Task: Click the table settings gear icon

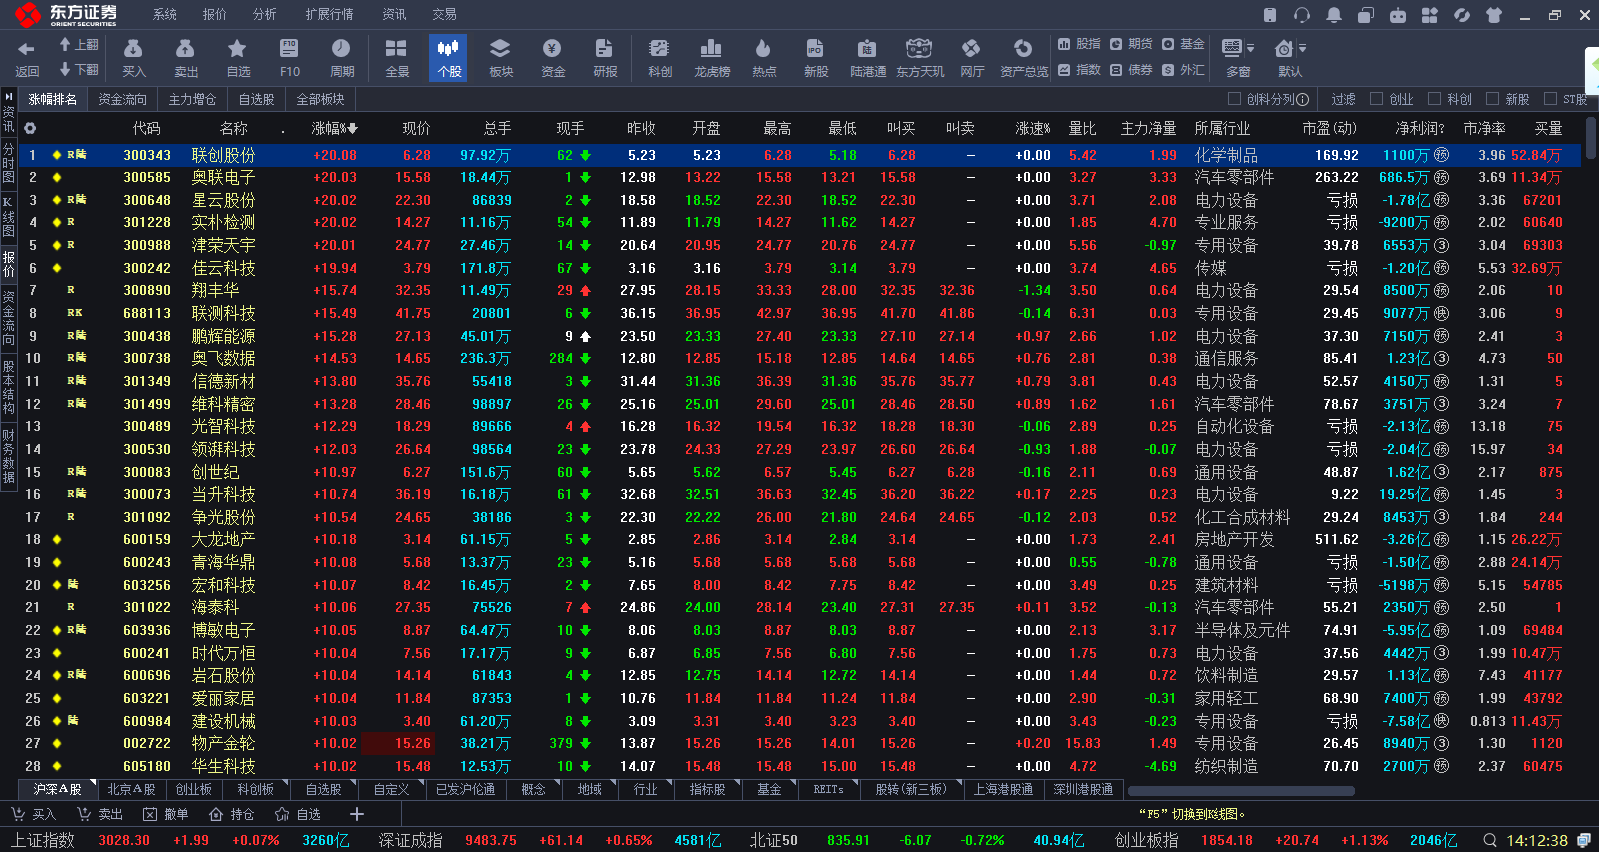Action: tap(30, 128)
